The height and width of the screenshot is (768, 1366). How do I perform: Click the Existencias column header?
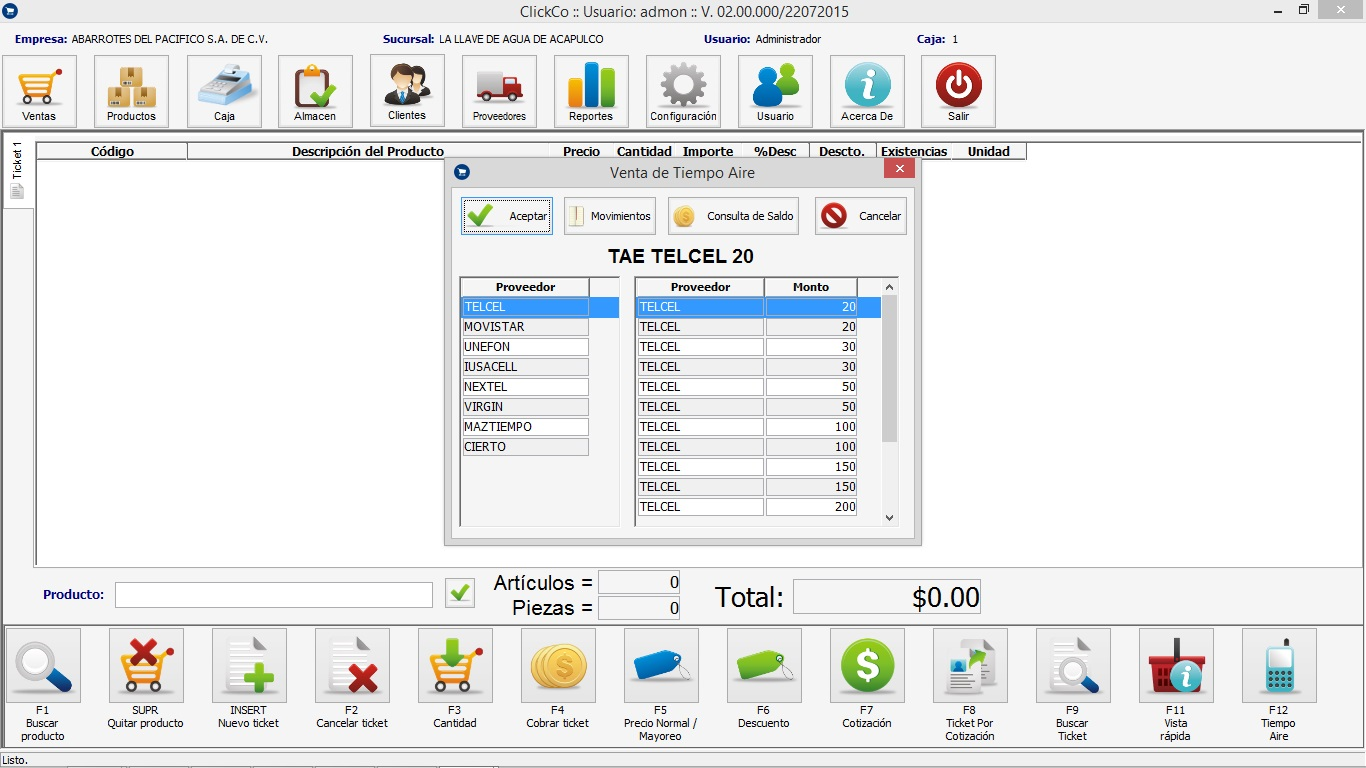914,152
